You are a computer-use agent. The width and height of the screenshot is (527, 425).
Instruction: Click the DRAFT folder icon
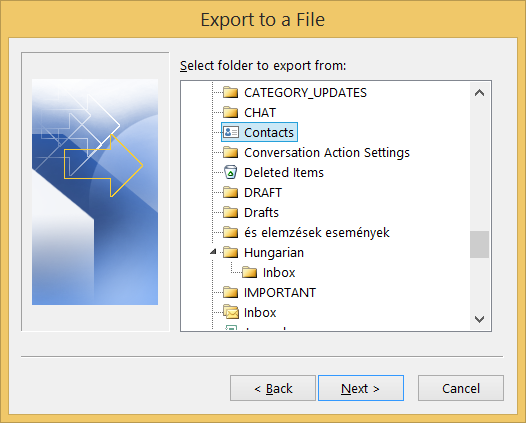pyautogui.click(x=231, y=192)
